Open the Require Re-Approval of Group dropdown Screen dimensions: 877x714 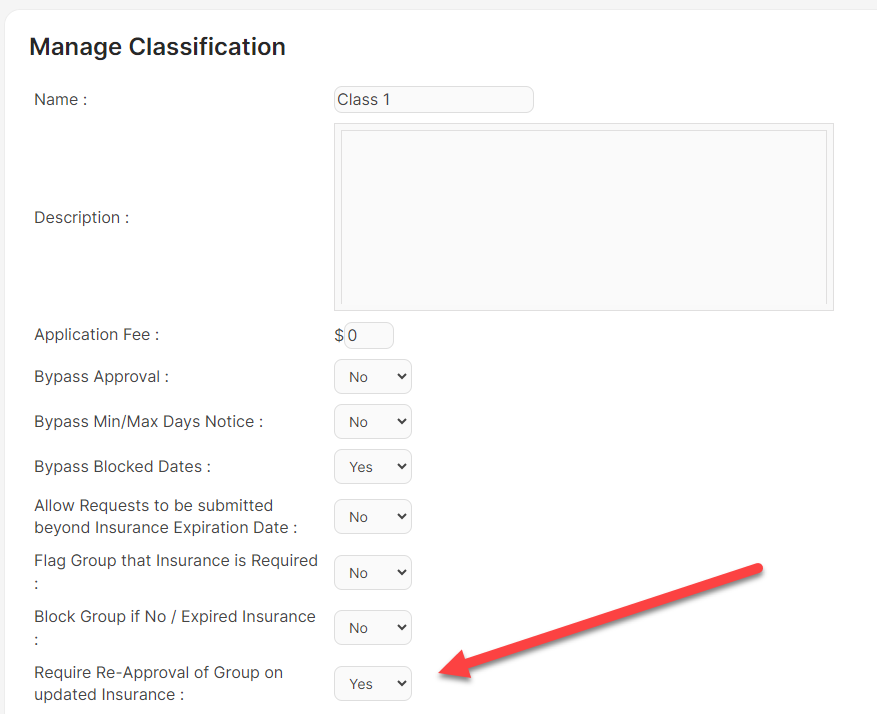coord(373,684)
